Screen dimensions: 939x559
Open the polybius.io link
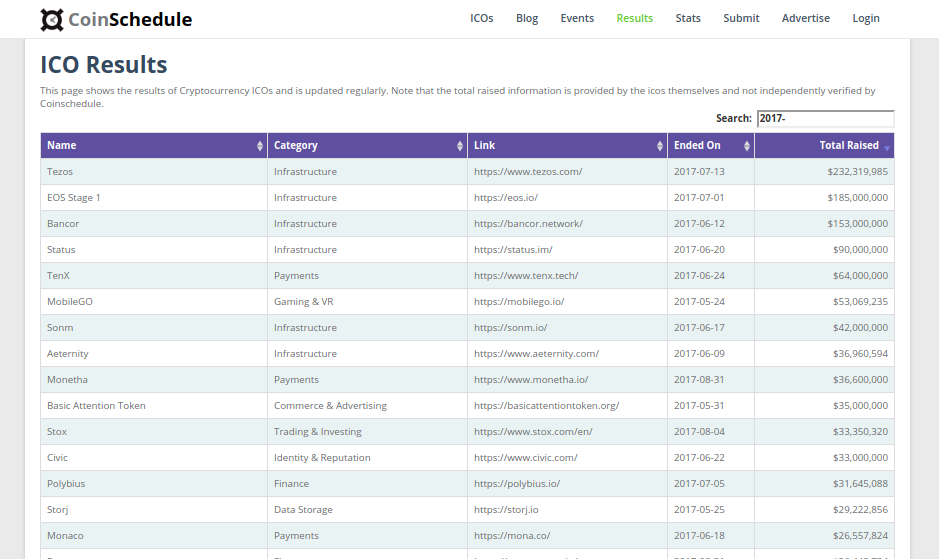517,484
